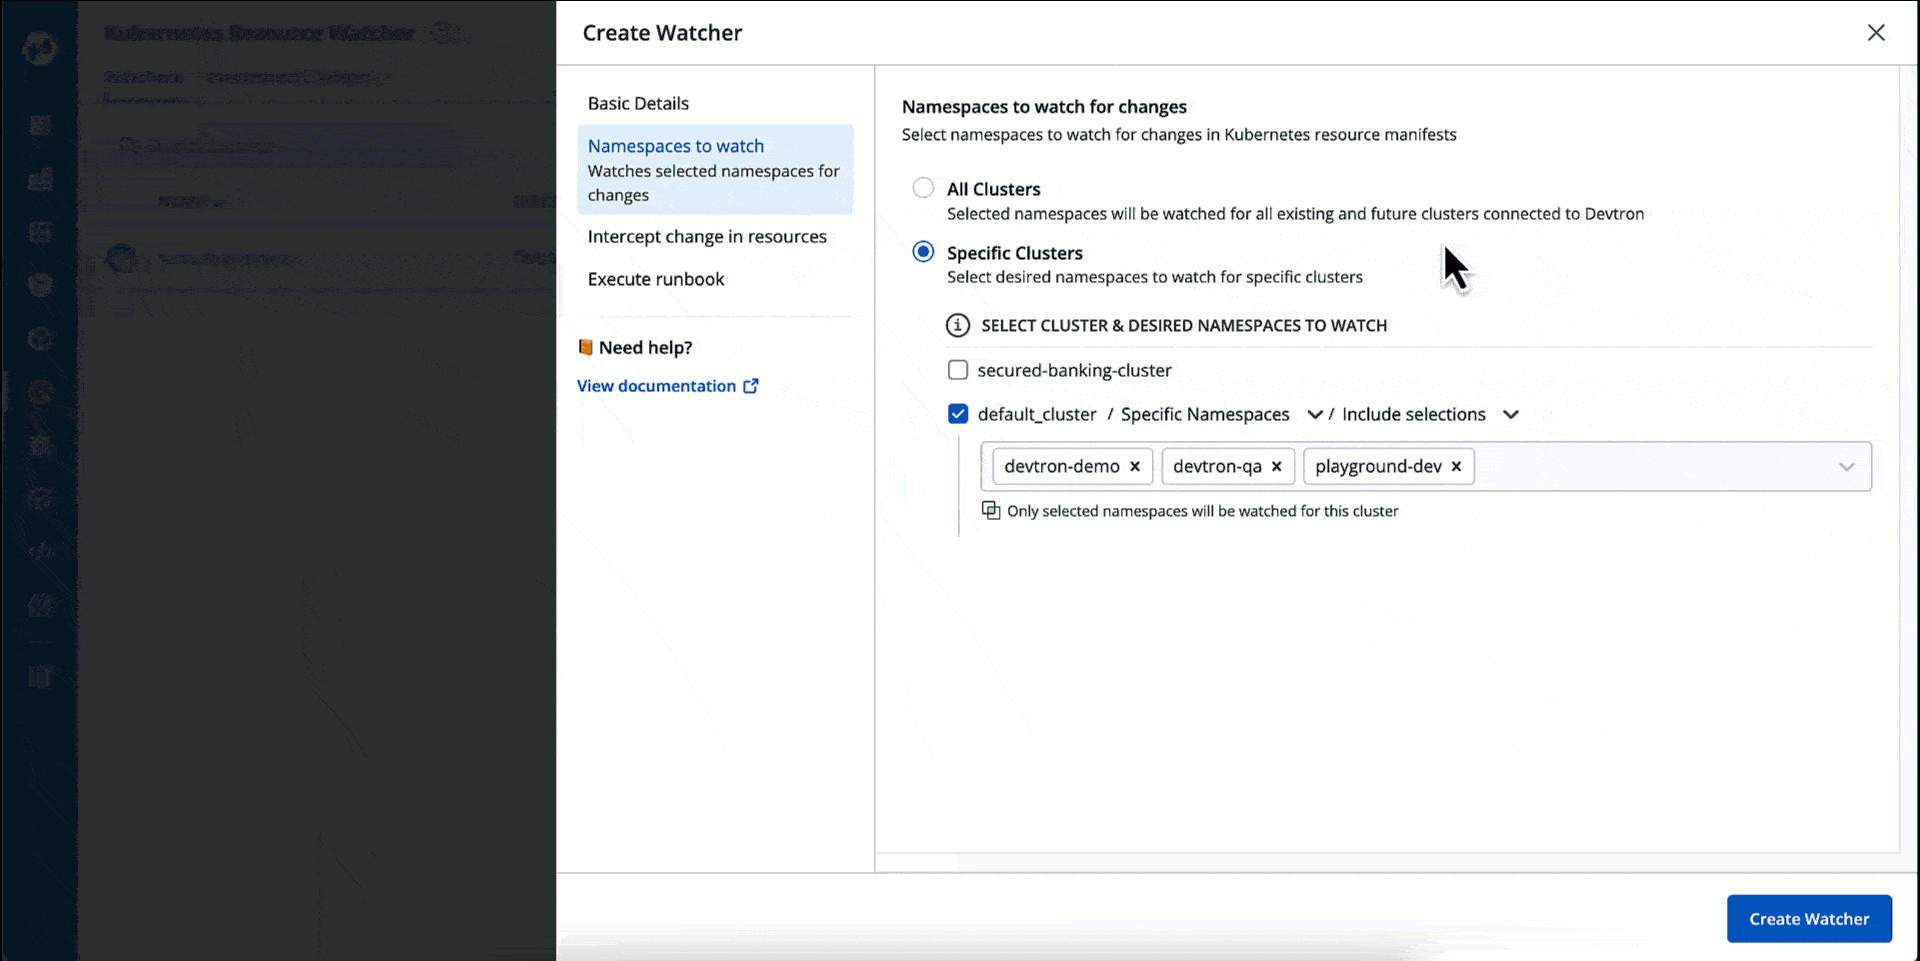1920x961 pixels.
Task: Remove the devtron-qa namespace chip
Action: [1276, 467]
